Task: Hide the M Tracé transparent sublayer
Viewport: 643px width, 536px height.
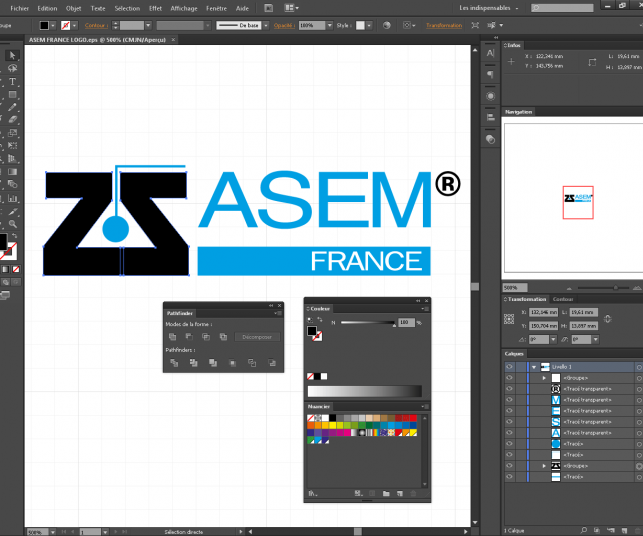Action: pyautogui.click(x=509, y=400)
